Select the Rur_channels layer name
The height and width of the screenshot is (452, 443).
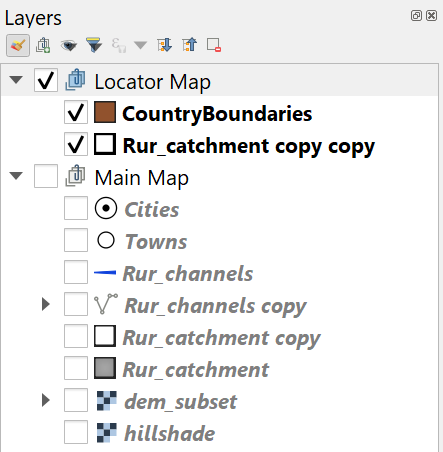click(x=188, y=274)
